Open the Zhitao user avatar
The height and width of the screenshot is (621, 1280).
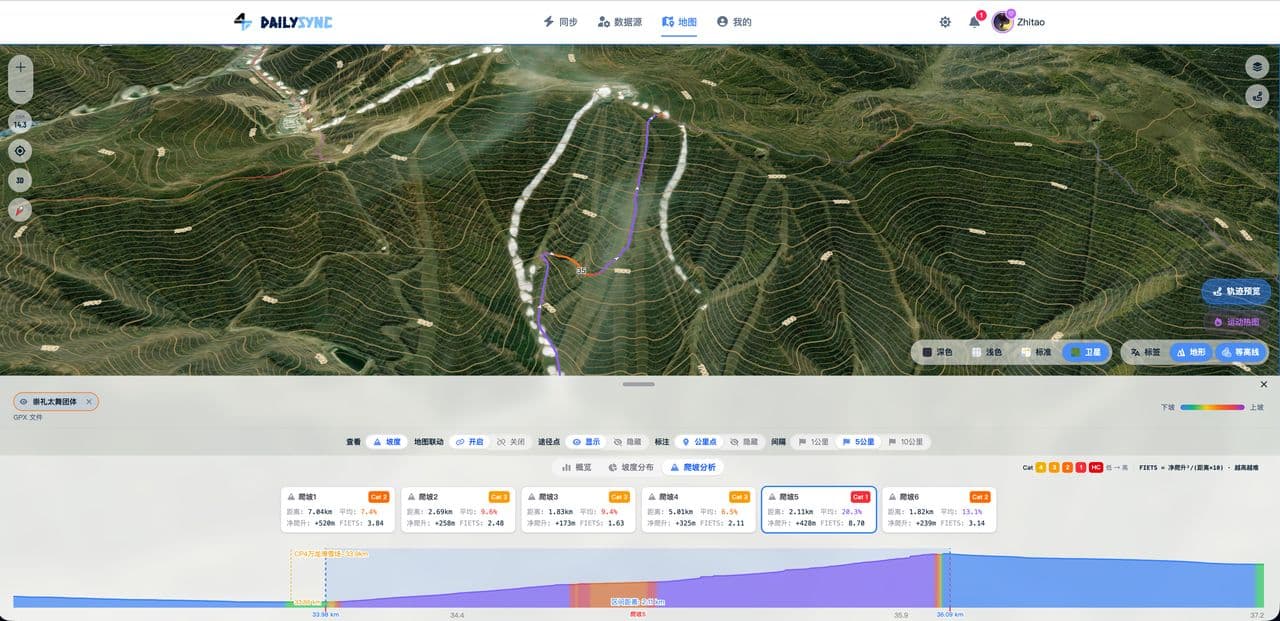coord(1002,22)
